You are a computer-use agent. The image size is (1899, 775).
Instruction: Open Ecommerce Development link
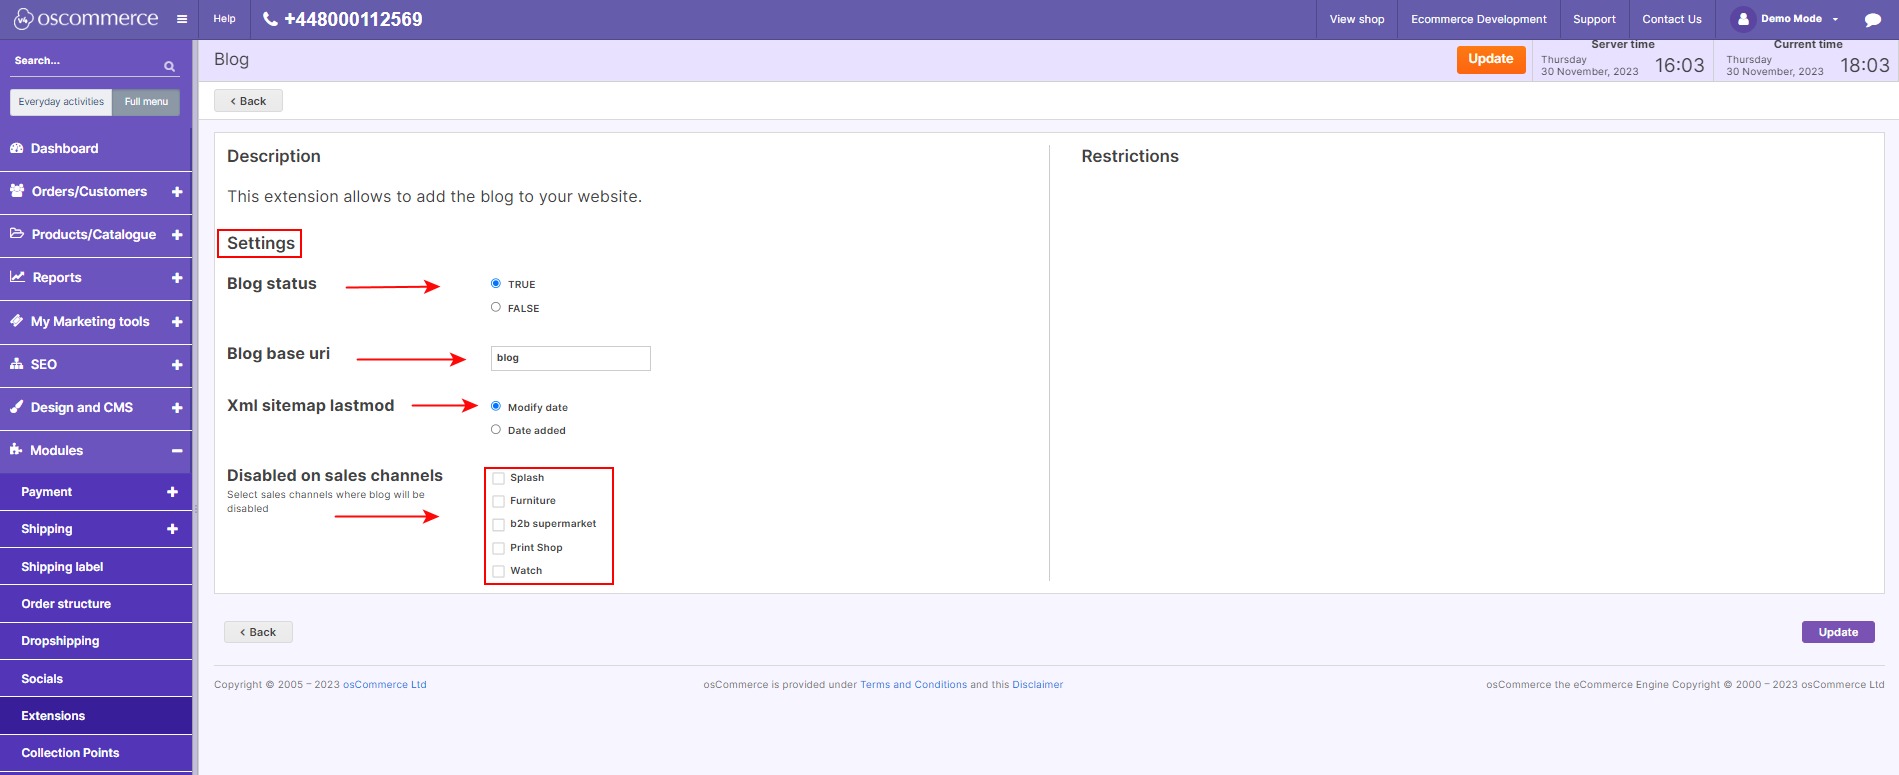[1479, 19]
